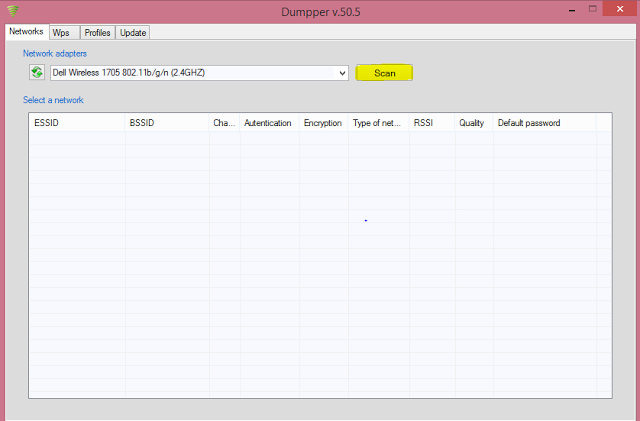This screenshot has width=640, height=421.
Task: Switch to the Networks tab
Action: 27,31
